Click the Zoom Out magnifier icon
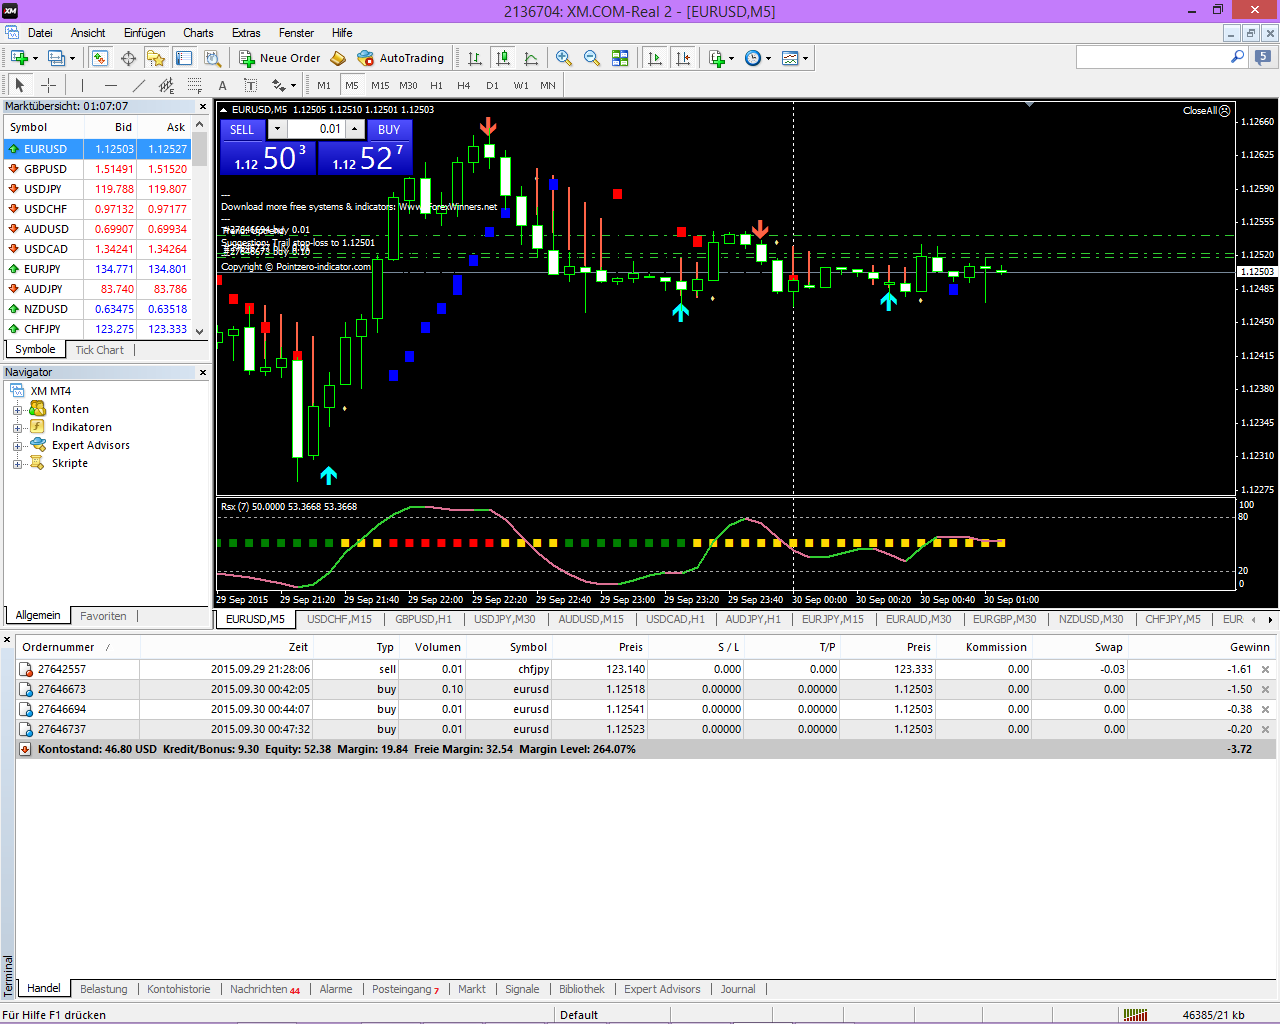Screen dimensions: 1280x1024 coord(592,58)
